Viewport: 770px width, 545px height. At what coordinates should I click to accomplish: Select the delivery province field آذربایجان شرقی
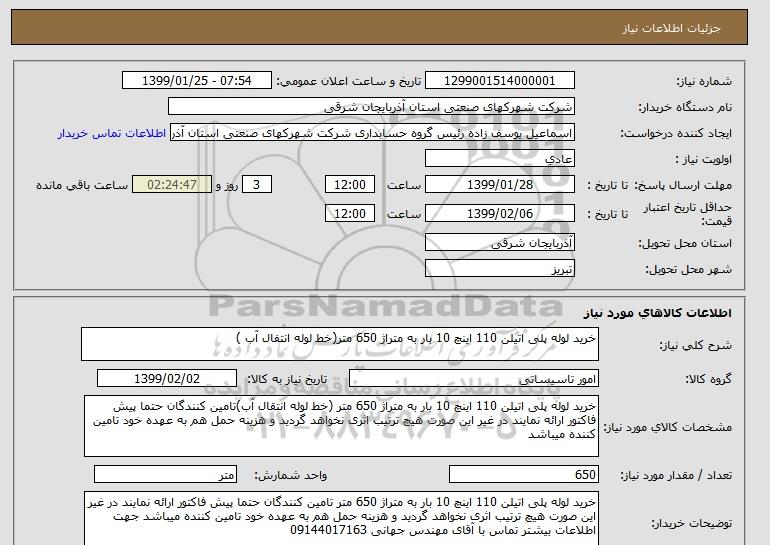499,243
